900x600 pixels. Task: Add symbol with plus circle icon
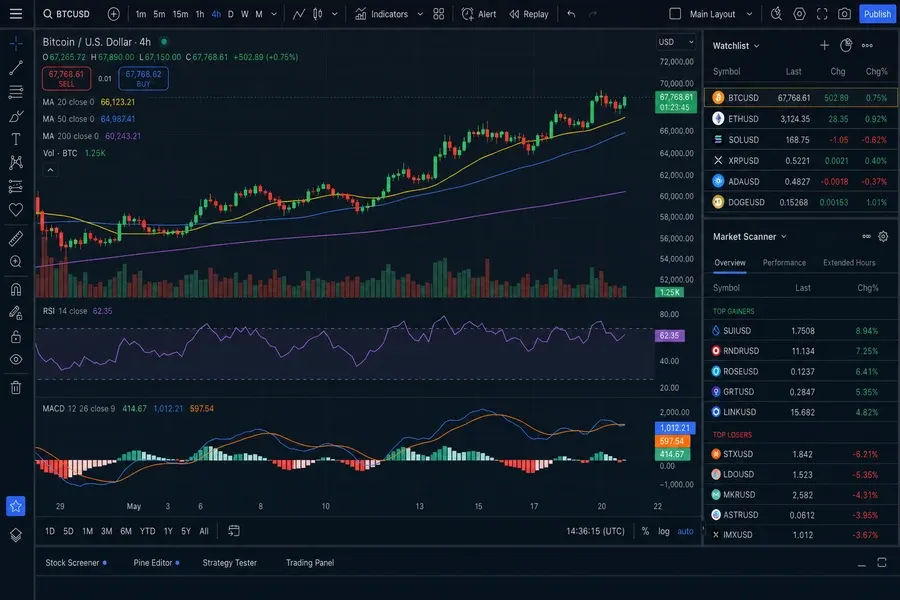pos(114,14)
